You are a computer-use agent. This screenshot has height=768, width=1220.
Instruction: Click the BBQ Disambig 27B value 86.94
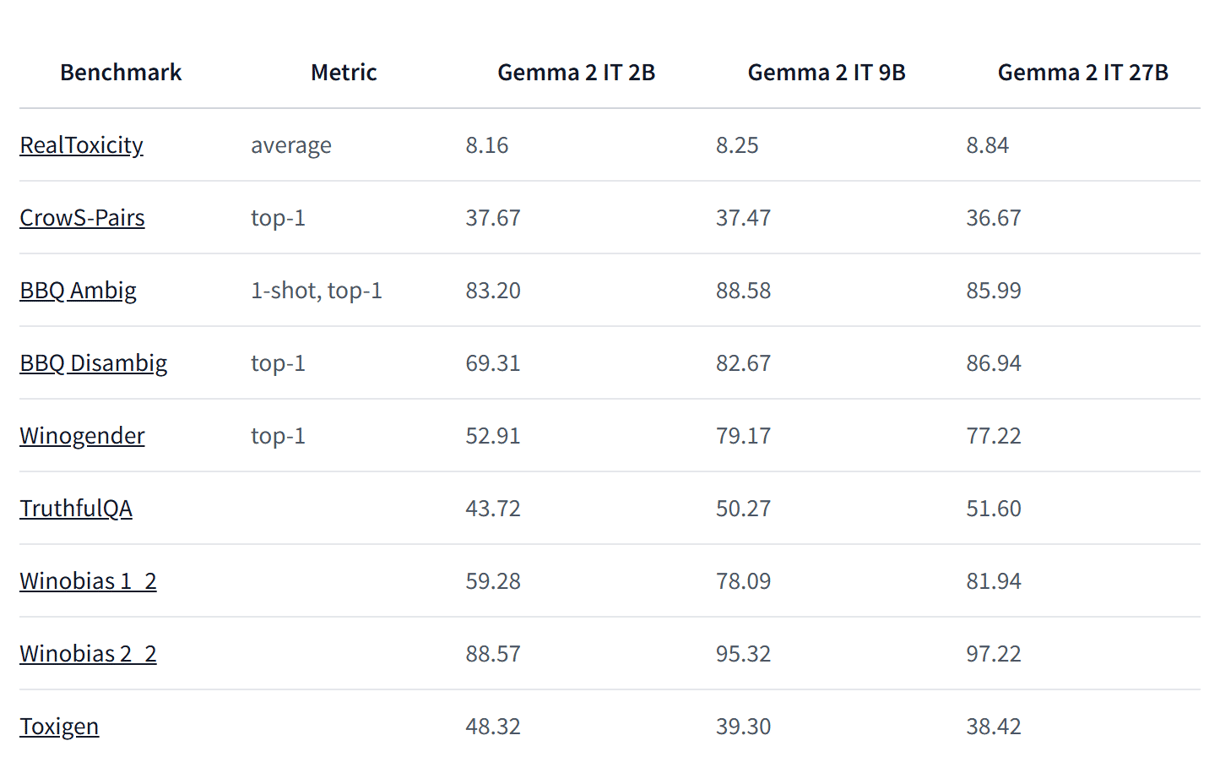point(994,363)
